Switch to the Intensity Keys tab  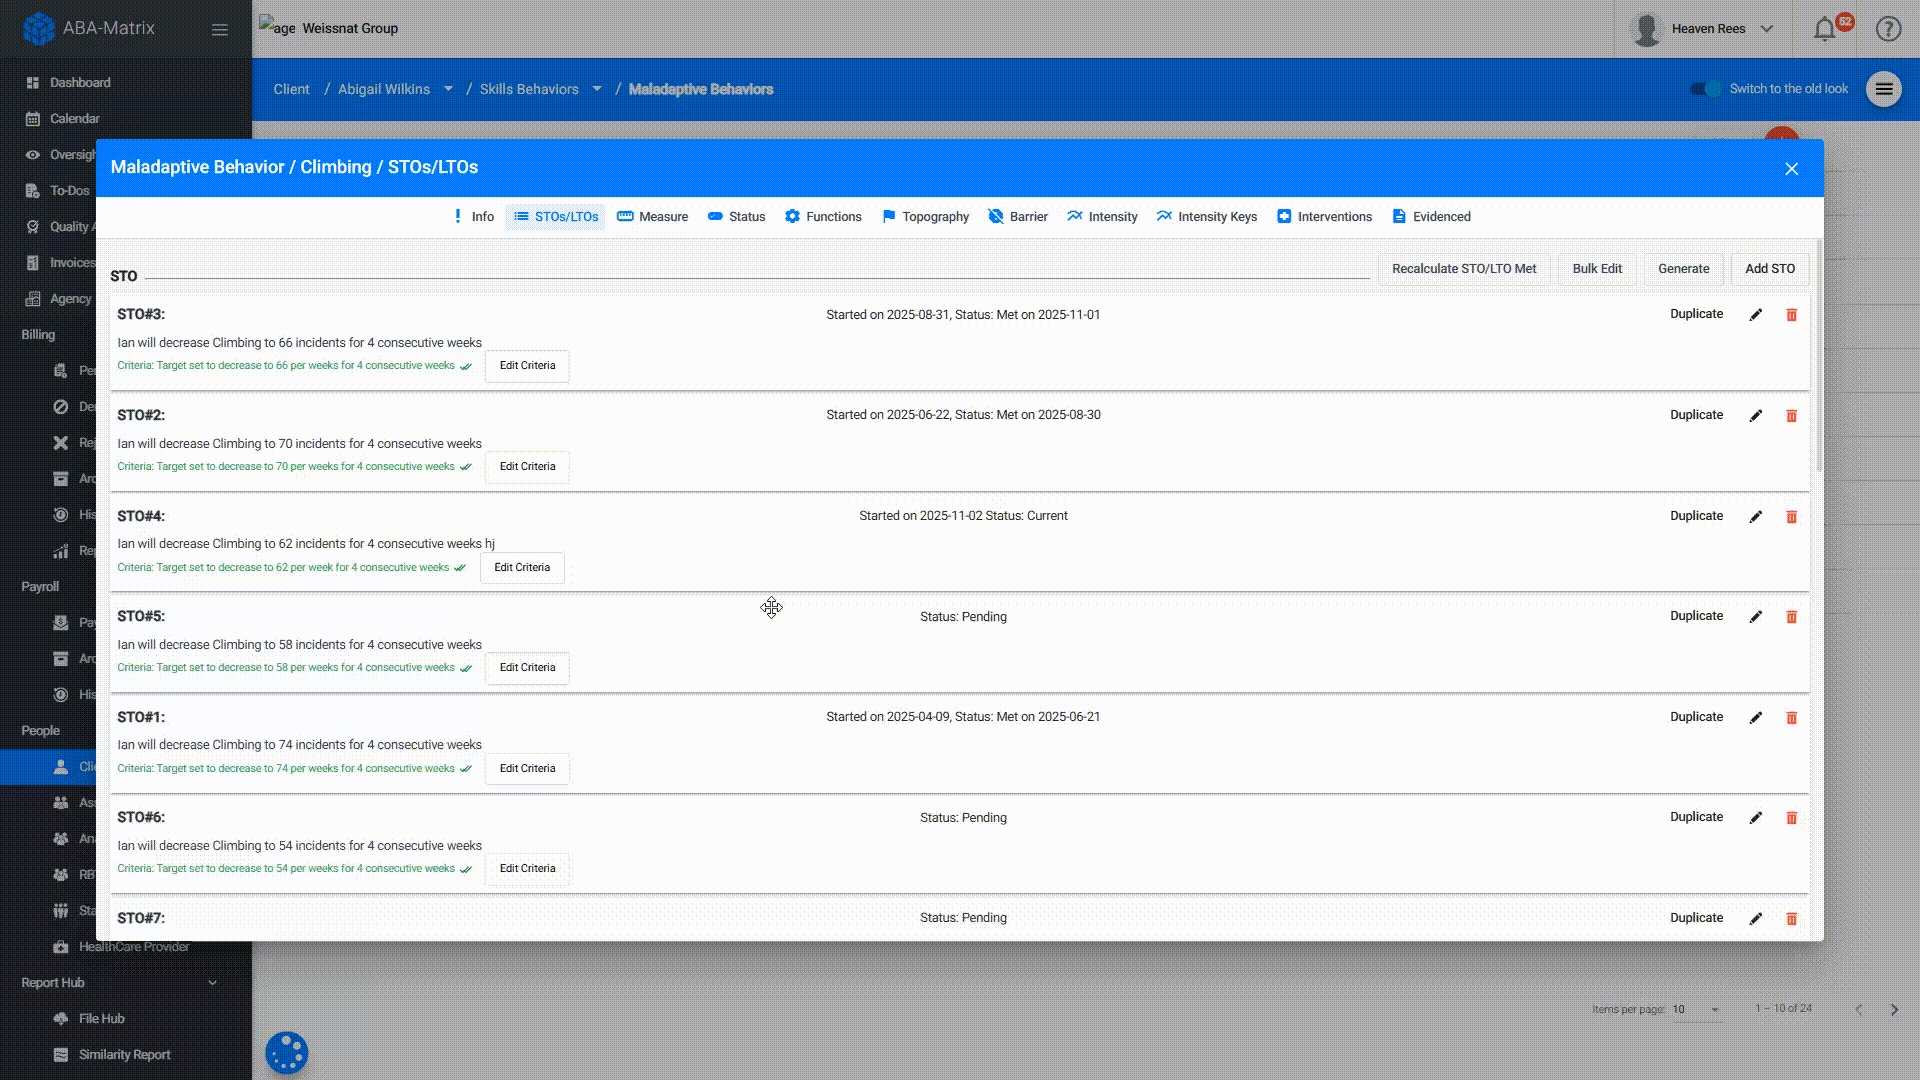point(1207,217)
